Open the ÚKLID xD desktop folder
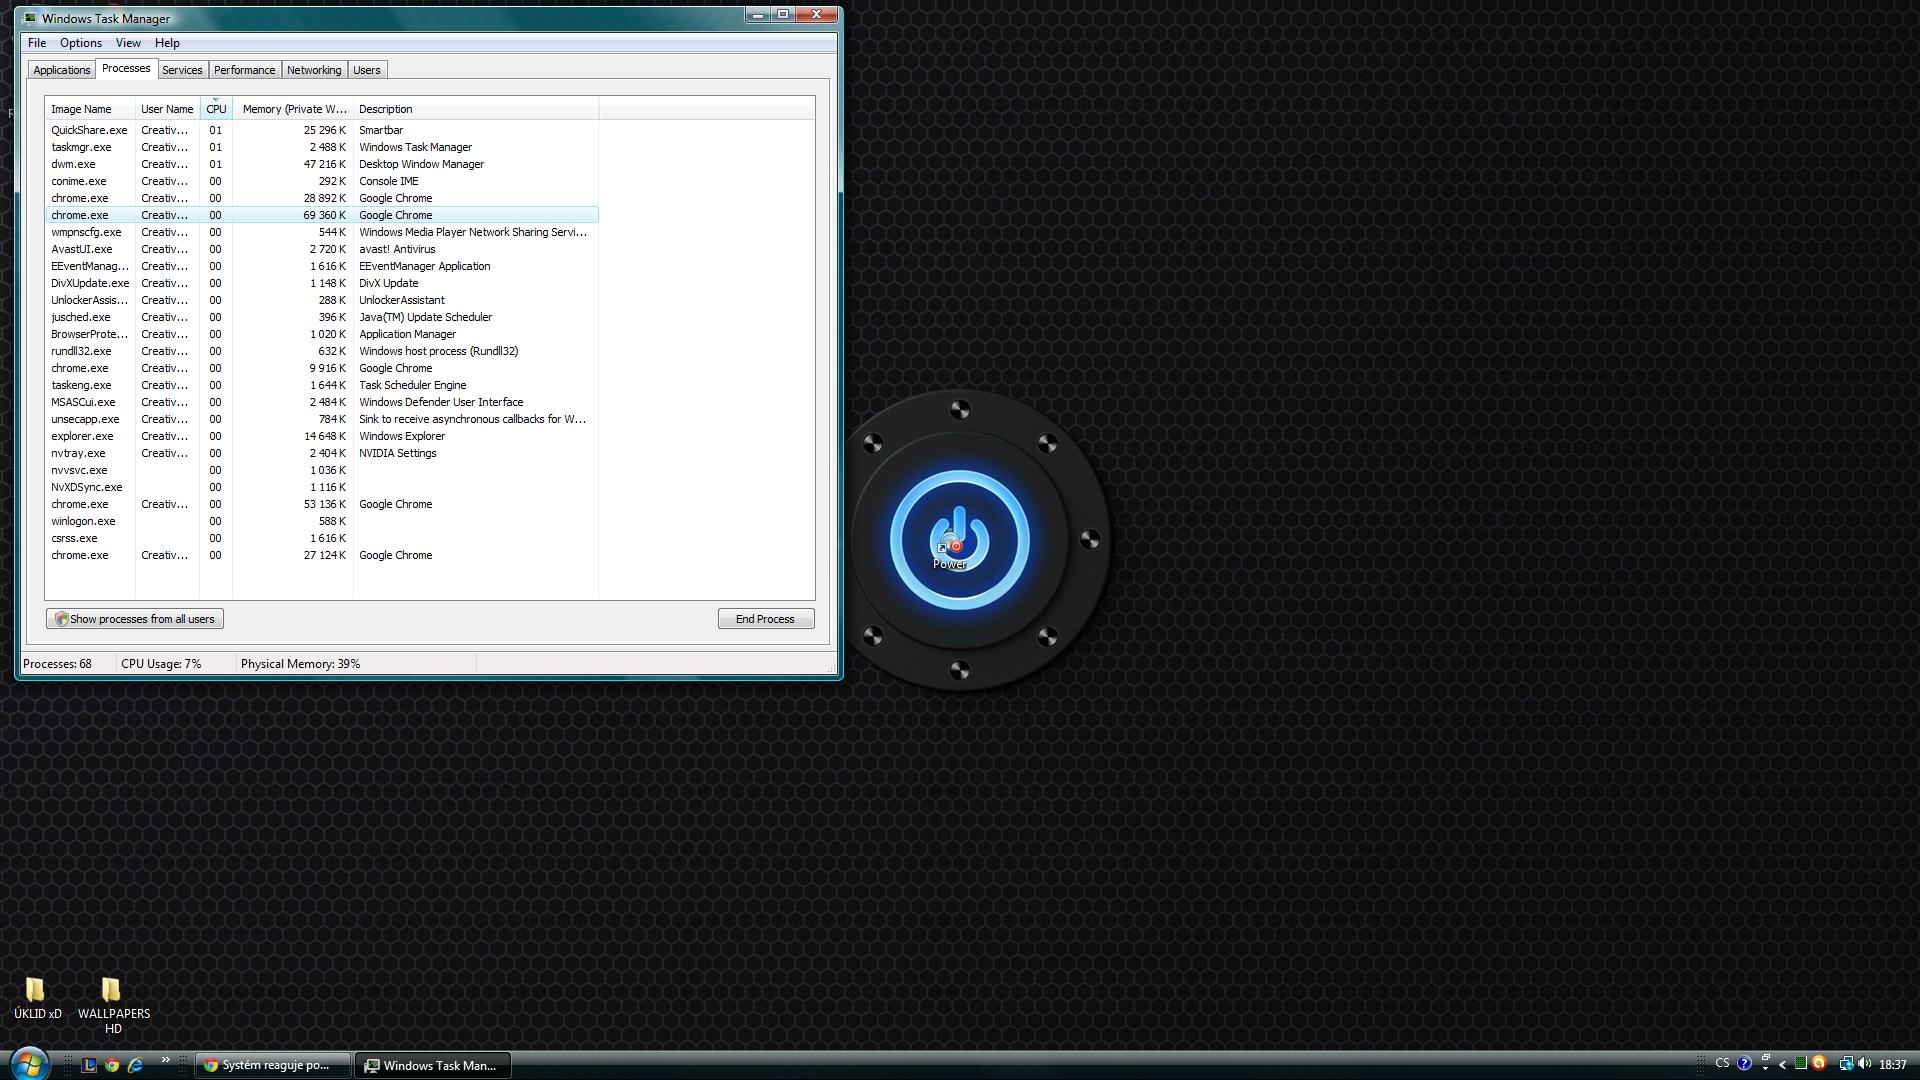Viewport: 1920px width, 1080px height. [x=36, y=990]
